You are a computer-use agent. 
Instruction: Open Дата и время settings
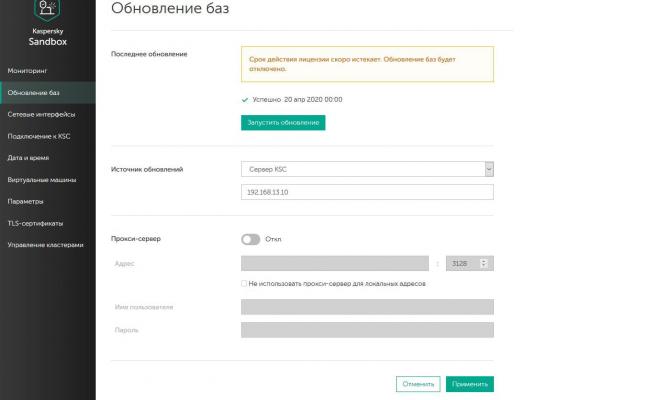28,158
